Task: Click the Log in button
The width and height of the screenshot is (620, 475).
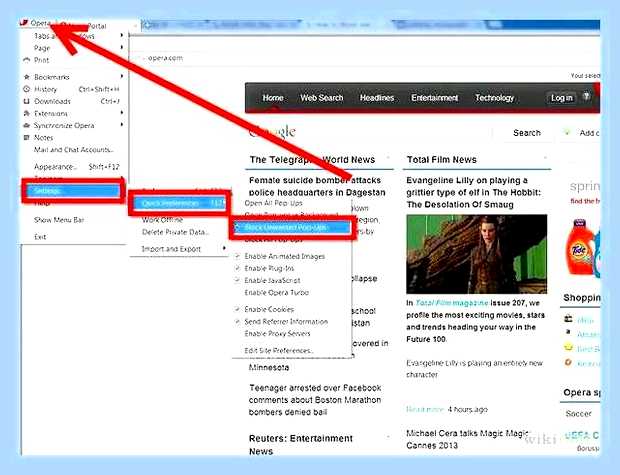Action: pos(561,98)
